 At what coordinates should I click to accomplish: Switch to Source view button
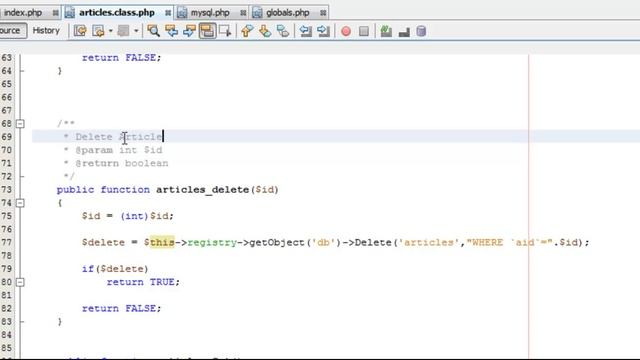tap(12, 31)
